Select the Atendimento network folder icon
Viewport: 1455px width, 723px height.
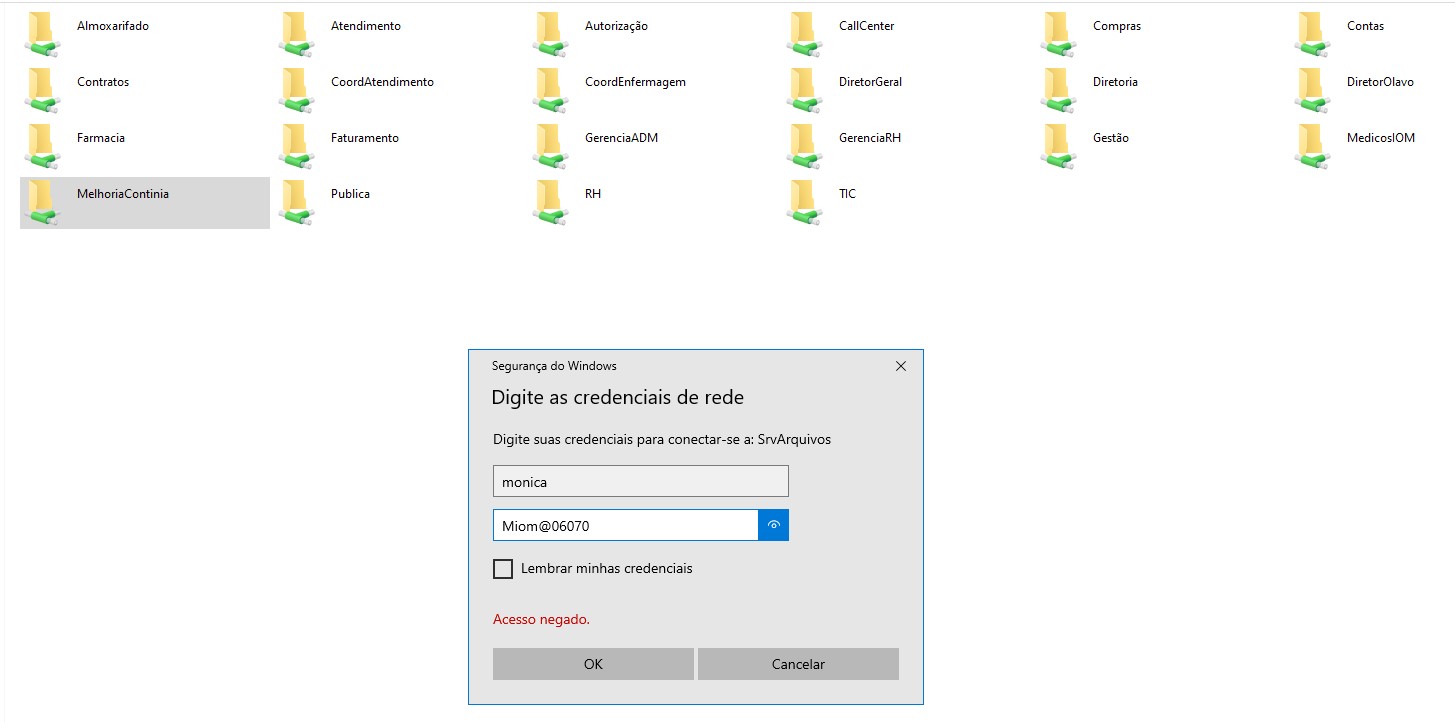click(297, 34)
